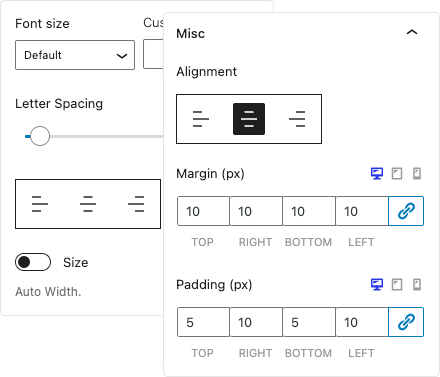Switch Padding to desktop device view

[377, 284]
